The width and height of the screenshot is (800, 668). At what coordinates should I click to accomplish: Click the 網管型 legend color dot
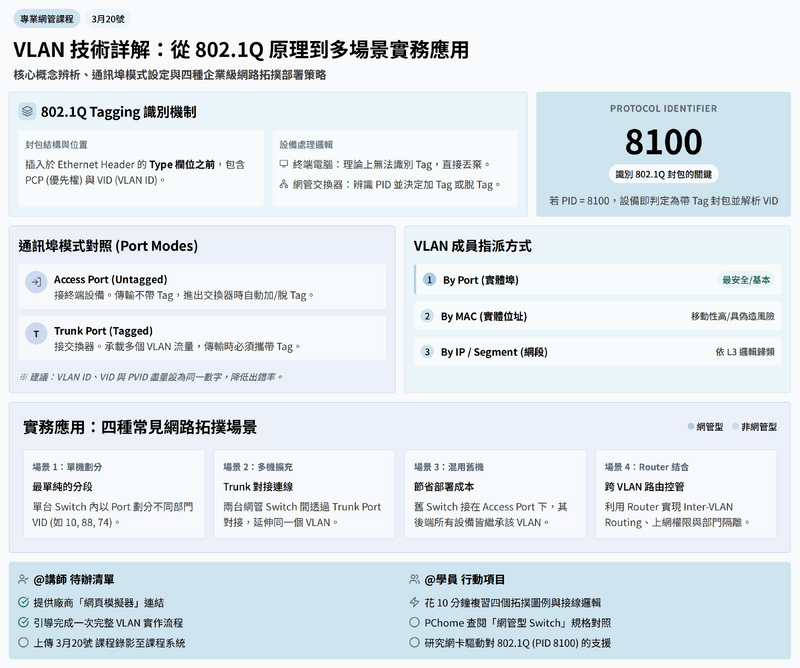[x=690, y=427]
